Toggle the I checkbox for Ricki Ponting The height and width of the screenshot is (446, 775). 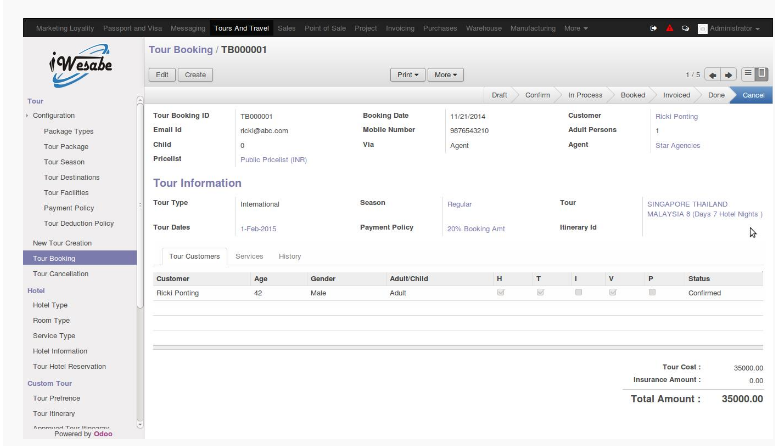pyautogui.click(x=578, y=293)
